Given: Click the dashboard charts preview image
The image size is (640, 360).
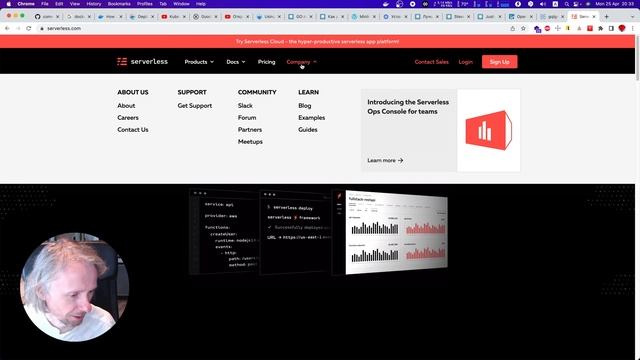Looking at the screenshot, I should 397,232.
